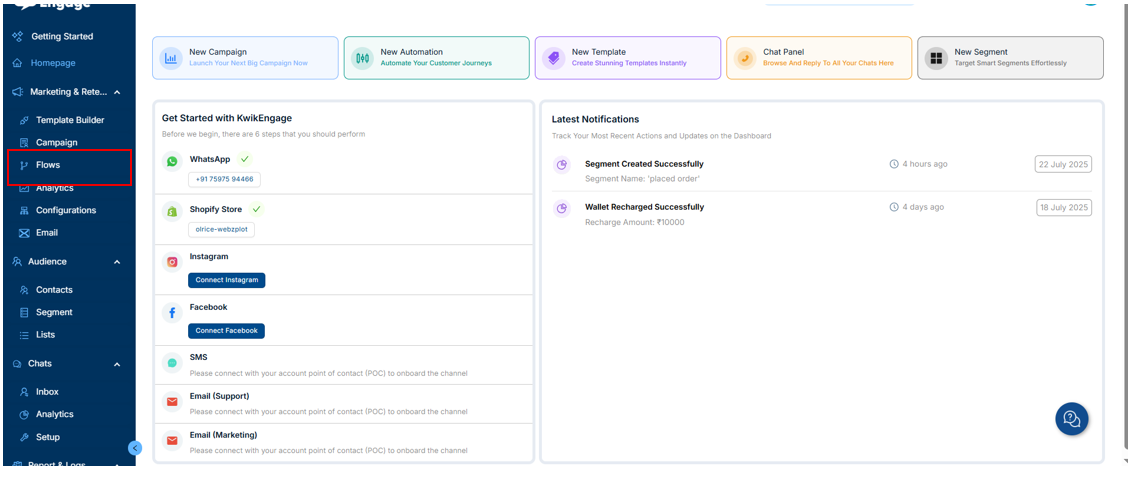Open Flows in the sidebar
1134x480 pixels.
pos(48,165)
